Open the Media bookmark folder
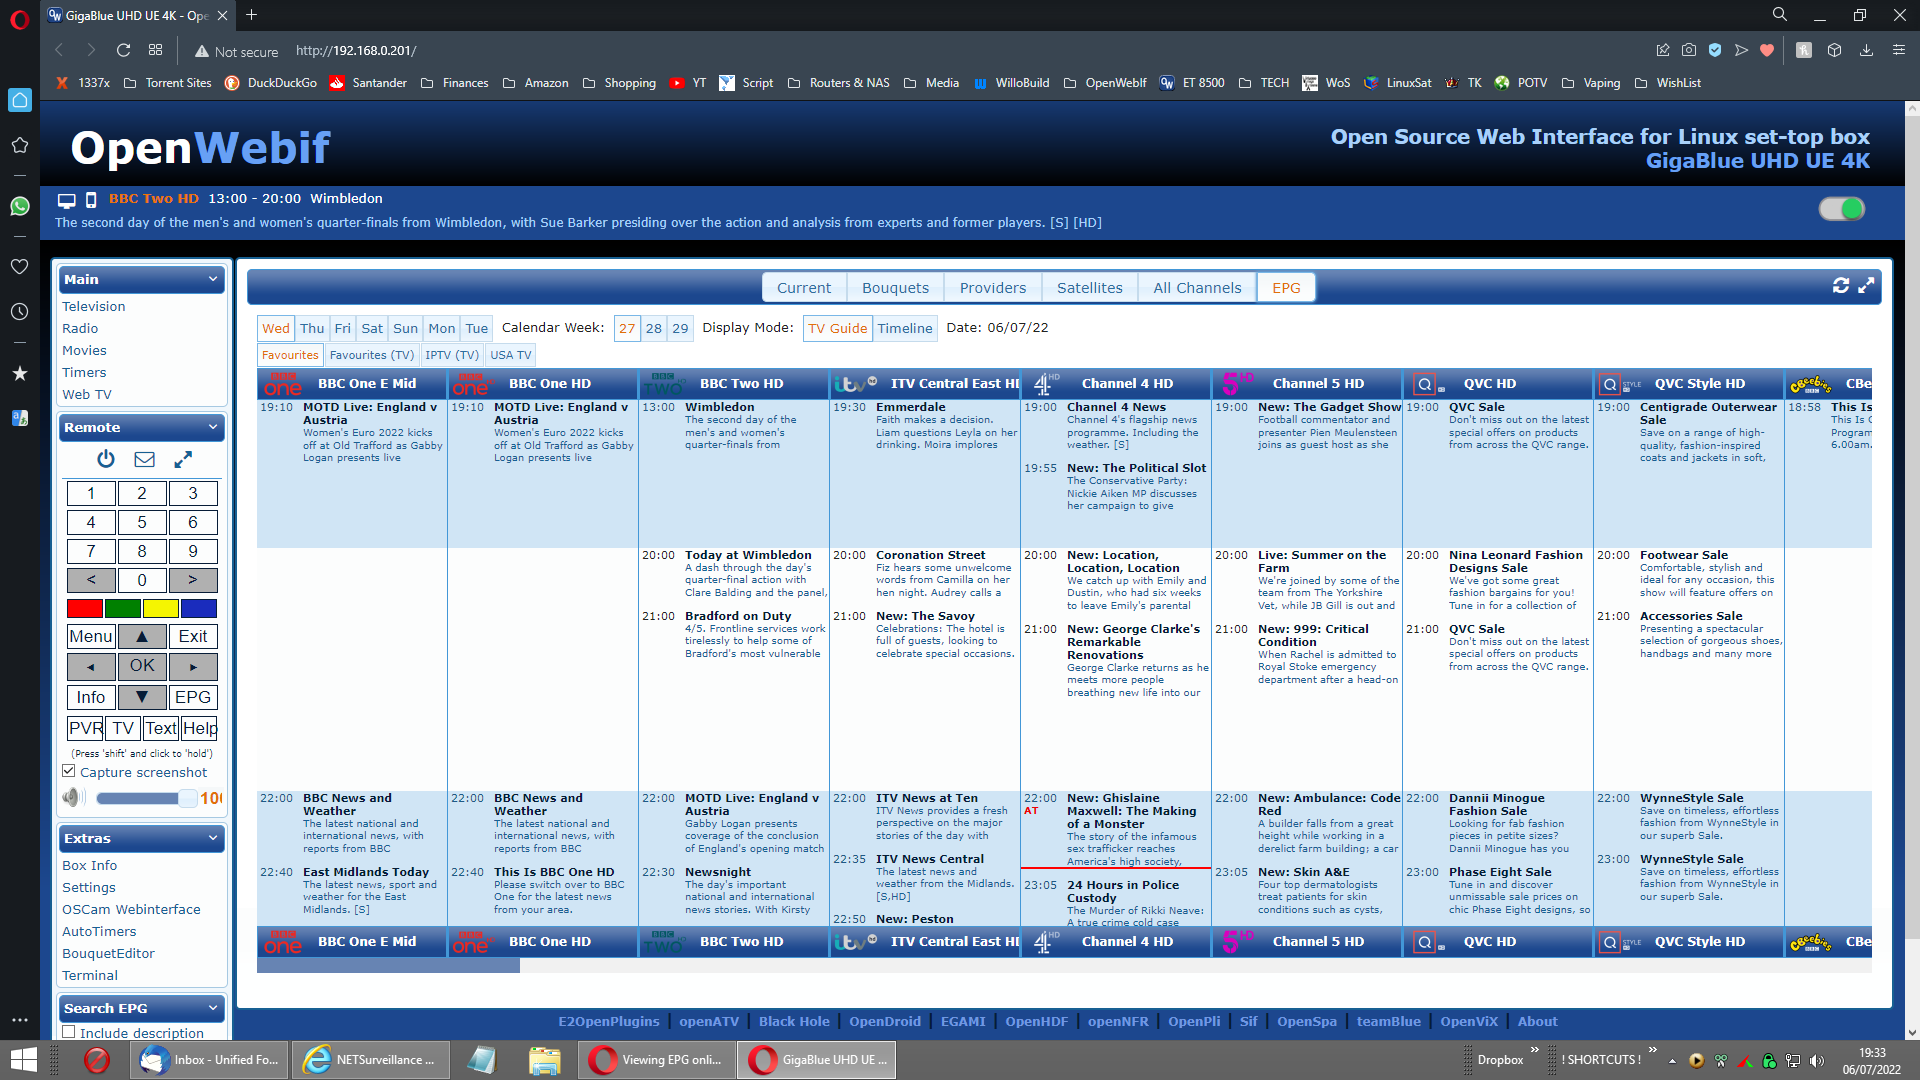This screenshot has height=1080, width=1920. tap(931, 83)
